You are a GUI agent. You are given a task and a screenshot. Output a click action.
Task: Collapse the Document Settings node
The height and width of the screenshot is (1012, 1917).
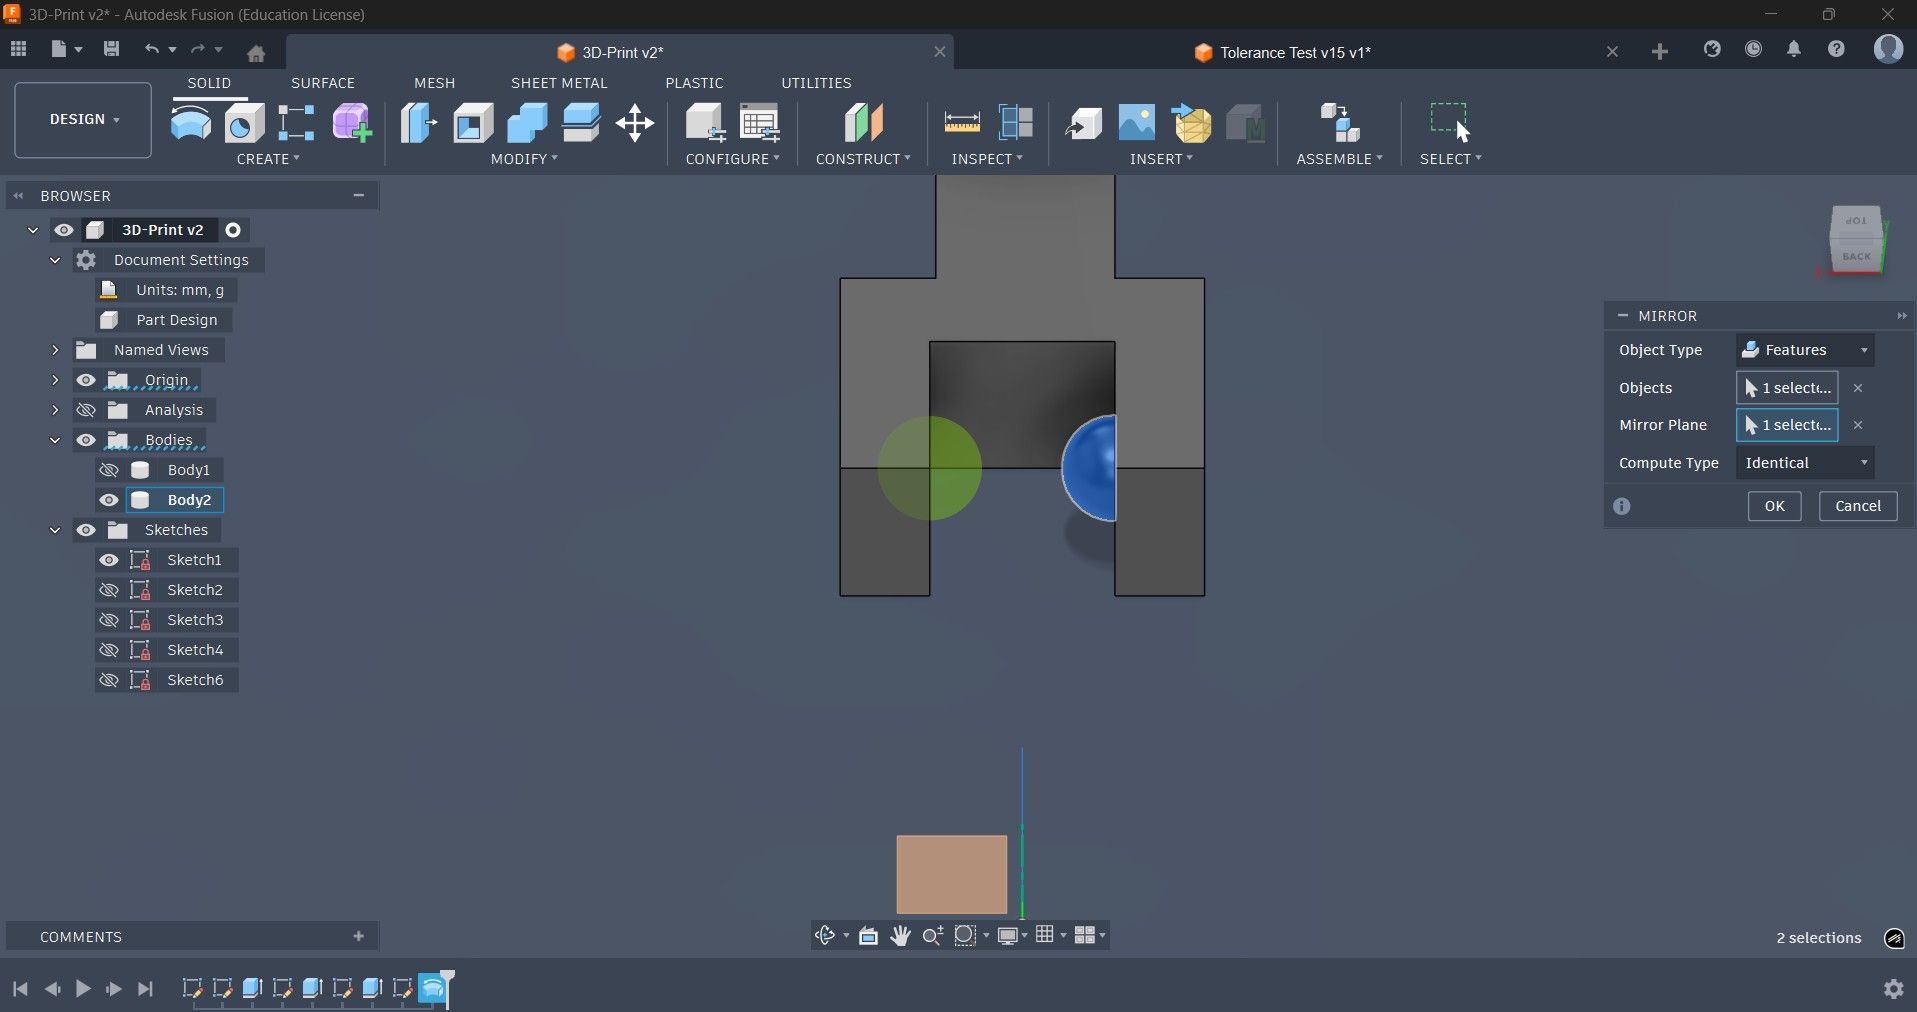(x=55, y=260)
